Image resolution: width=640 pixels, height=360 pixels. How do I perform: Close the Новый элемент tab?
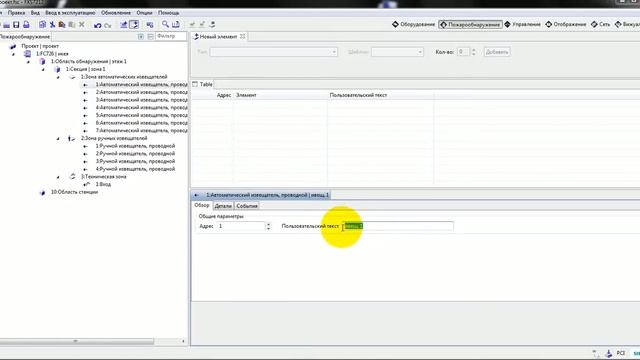click(x=242, y=36)
